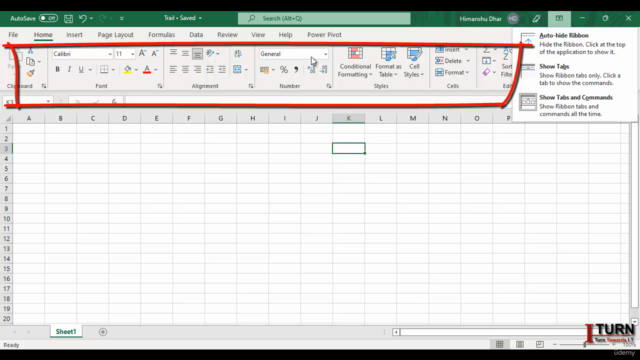Open the Help tab
Image resolution: width=640 pixels, height=360 pixels.
click(285, 35)
